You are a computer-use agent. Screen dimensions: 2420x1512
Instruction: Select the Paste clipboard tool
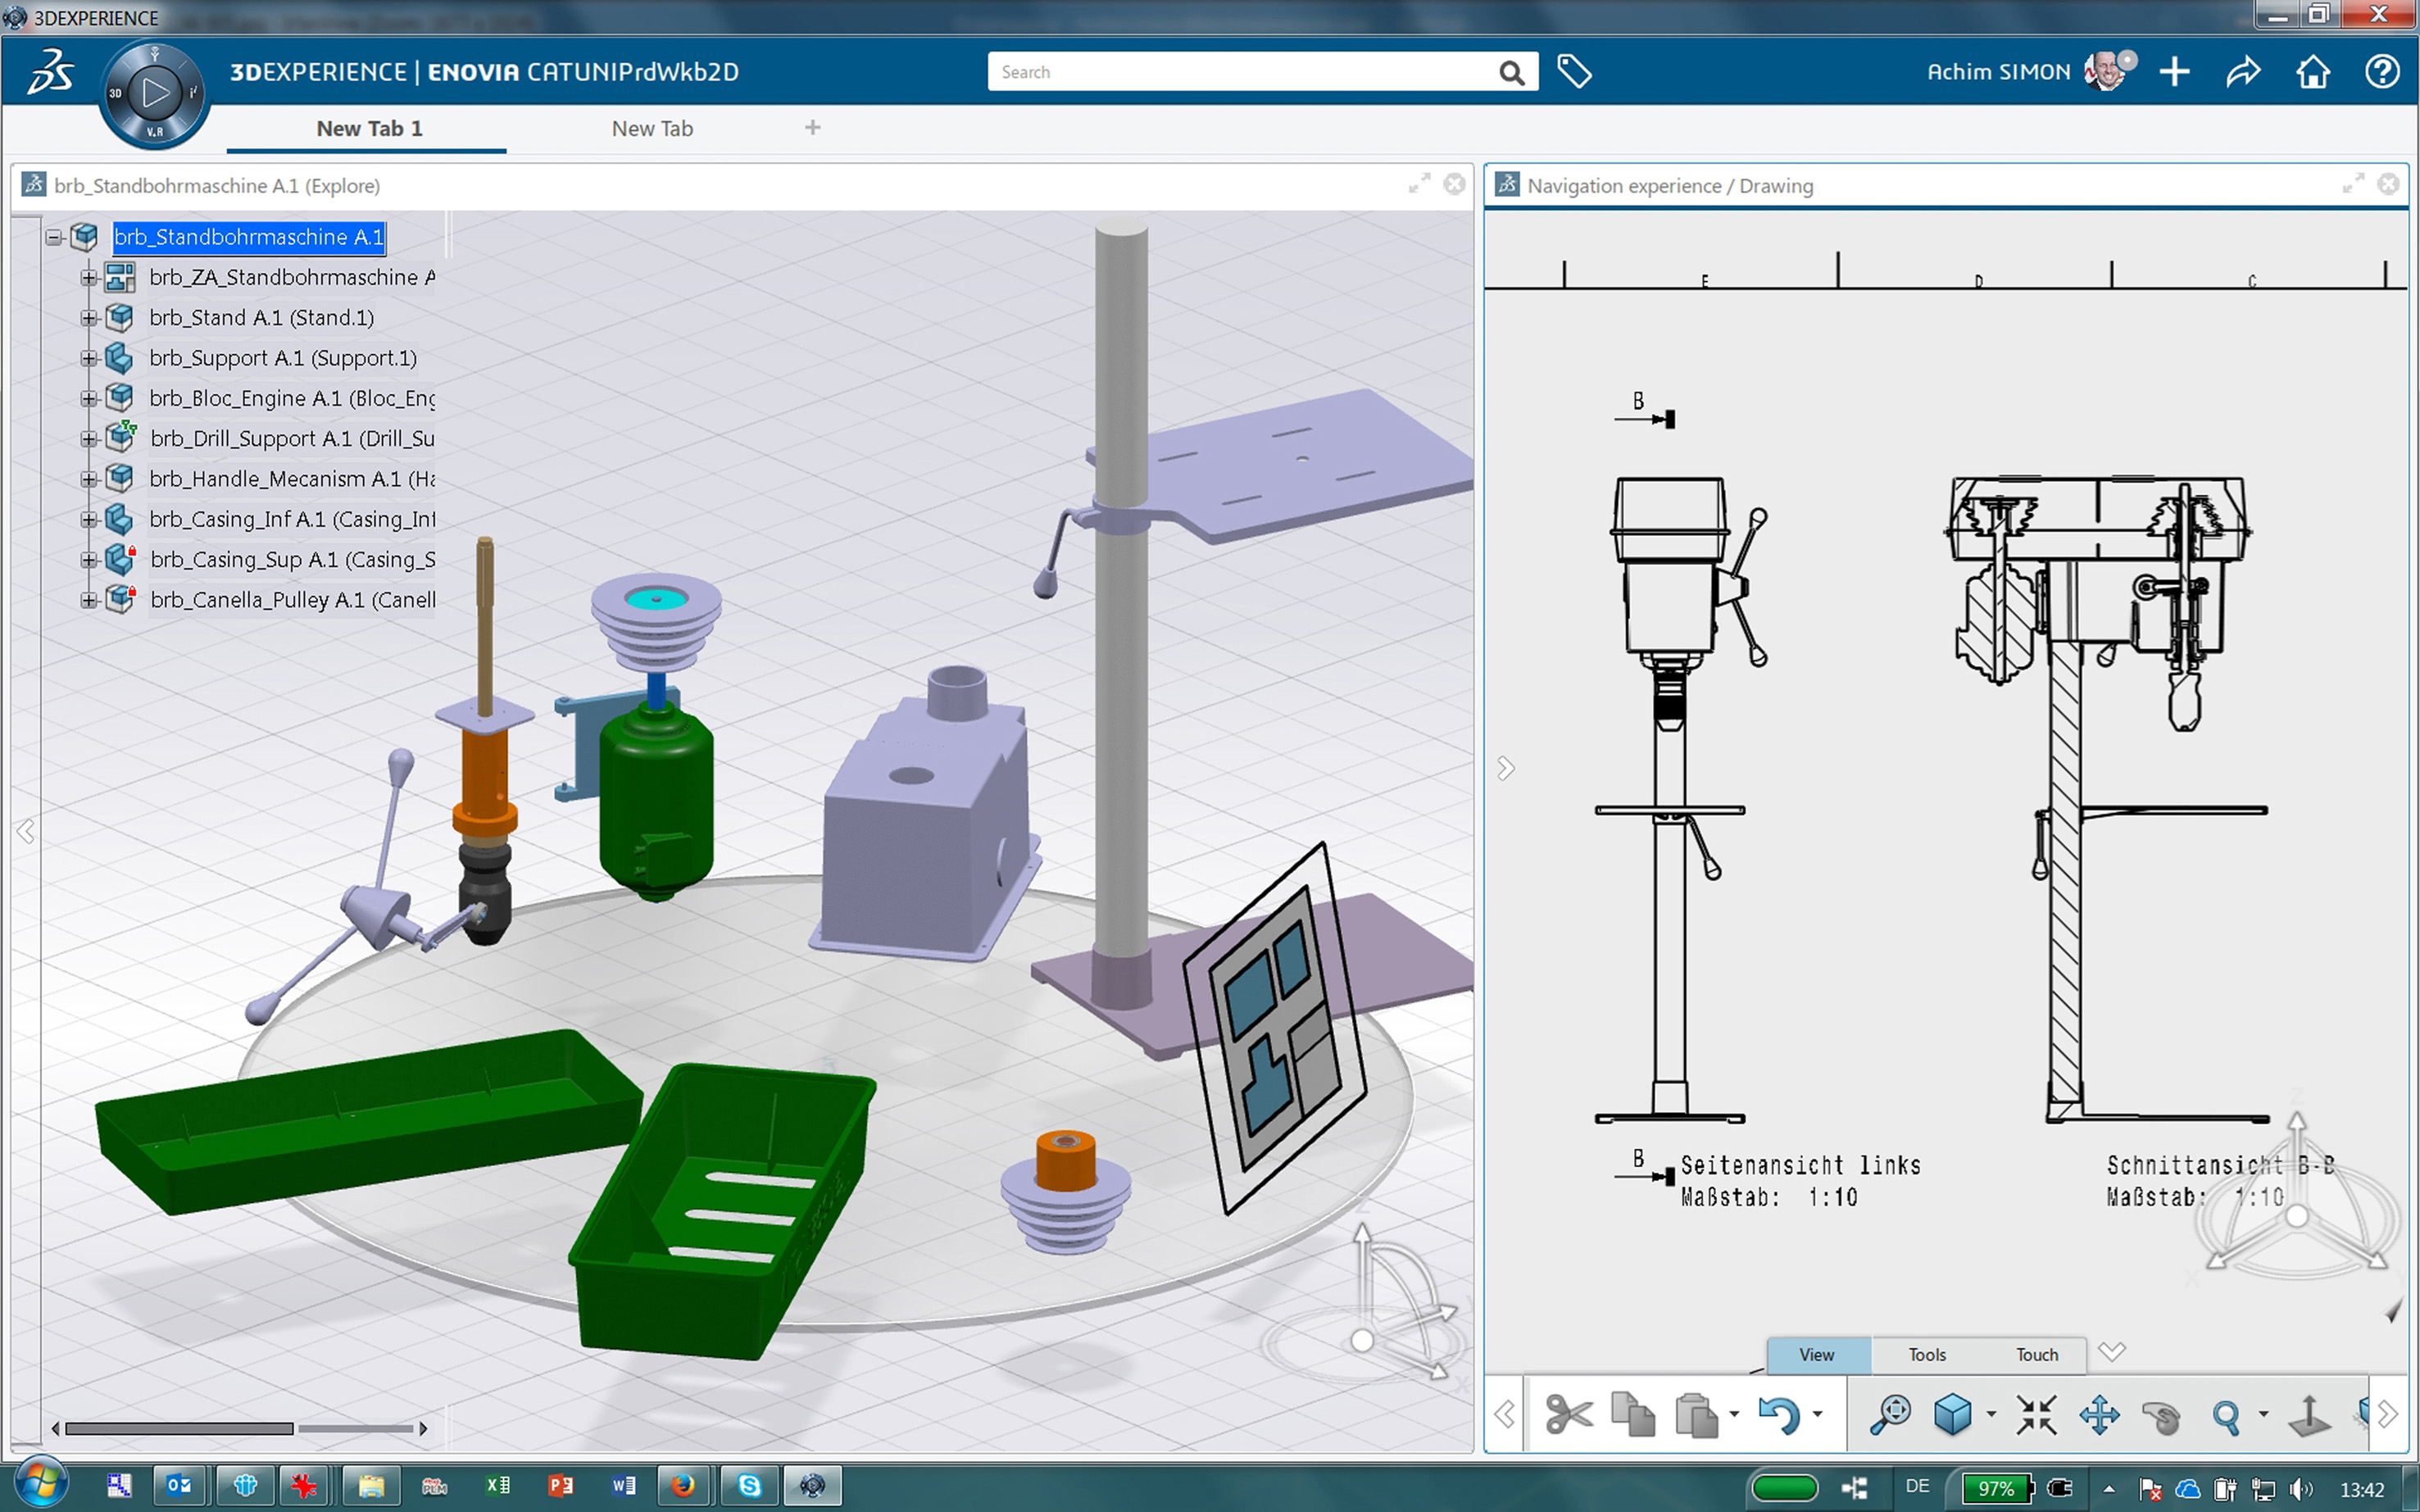coord(1696,1415)
